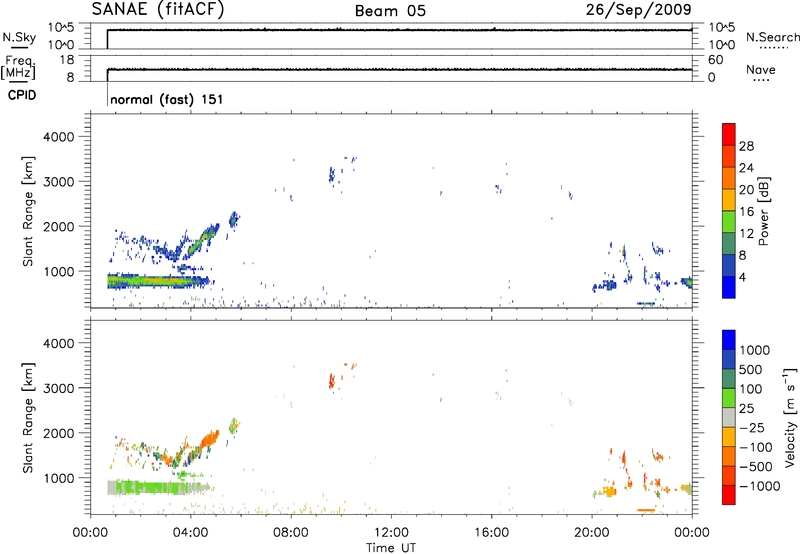The width and height of the screenshot is (800, 554).
Task: Click the Velocity [m s-1] colorbar title
Action: pyautogui.click(x=790, y=417)
